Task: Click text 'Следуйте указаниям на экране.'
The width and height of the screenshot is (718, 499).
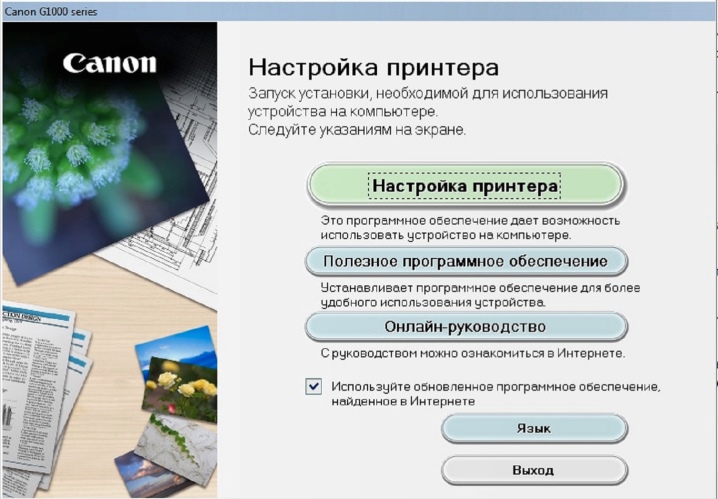Action: (357, 130)
